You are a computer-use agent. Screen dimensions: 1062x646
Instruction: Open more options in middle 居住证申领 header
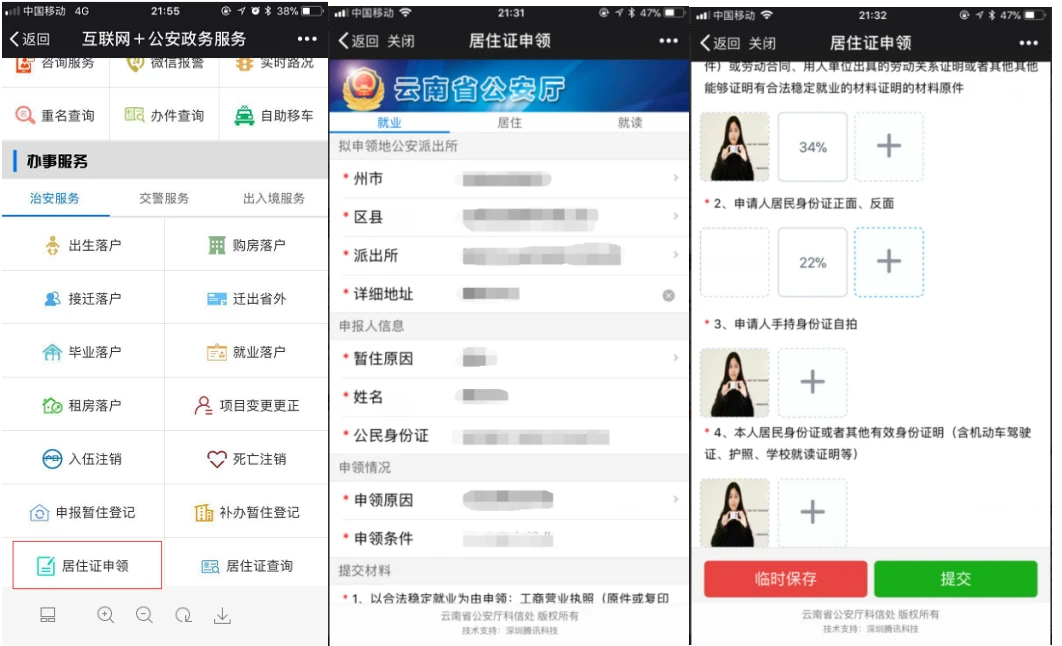point(668,41)
